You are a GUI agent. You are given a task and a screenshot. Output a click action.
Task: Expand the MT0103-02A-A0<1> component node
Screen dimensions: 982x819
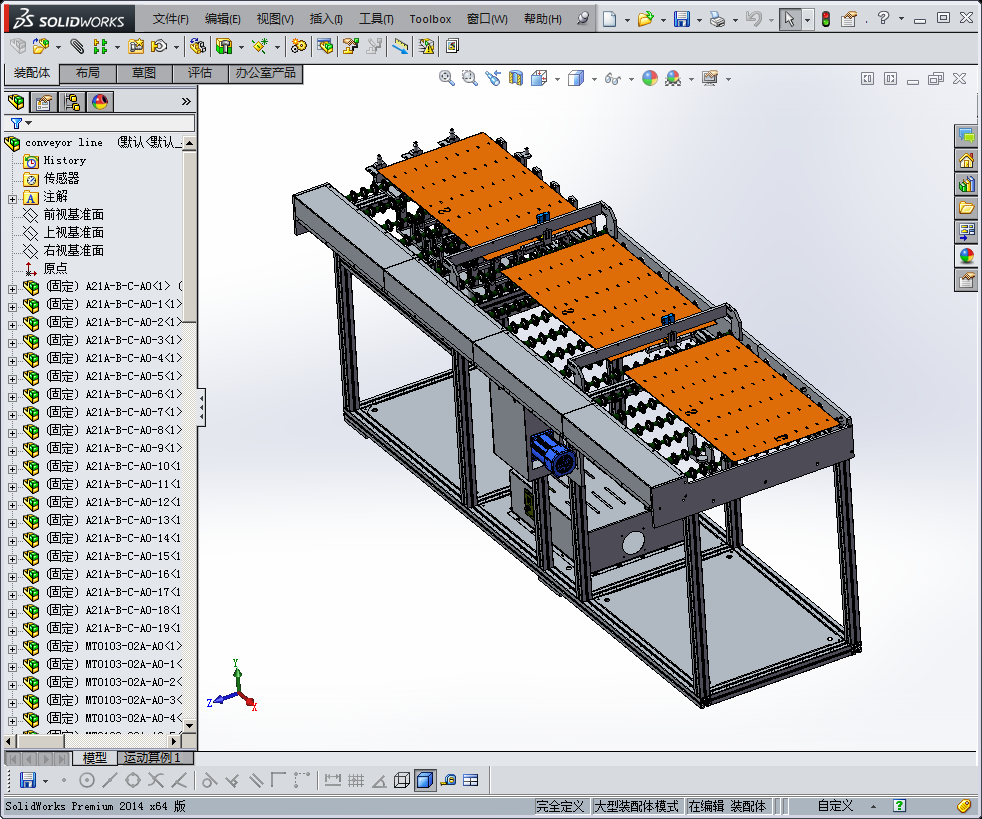point(12,649)
